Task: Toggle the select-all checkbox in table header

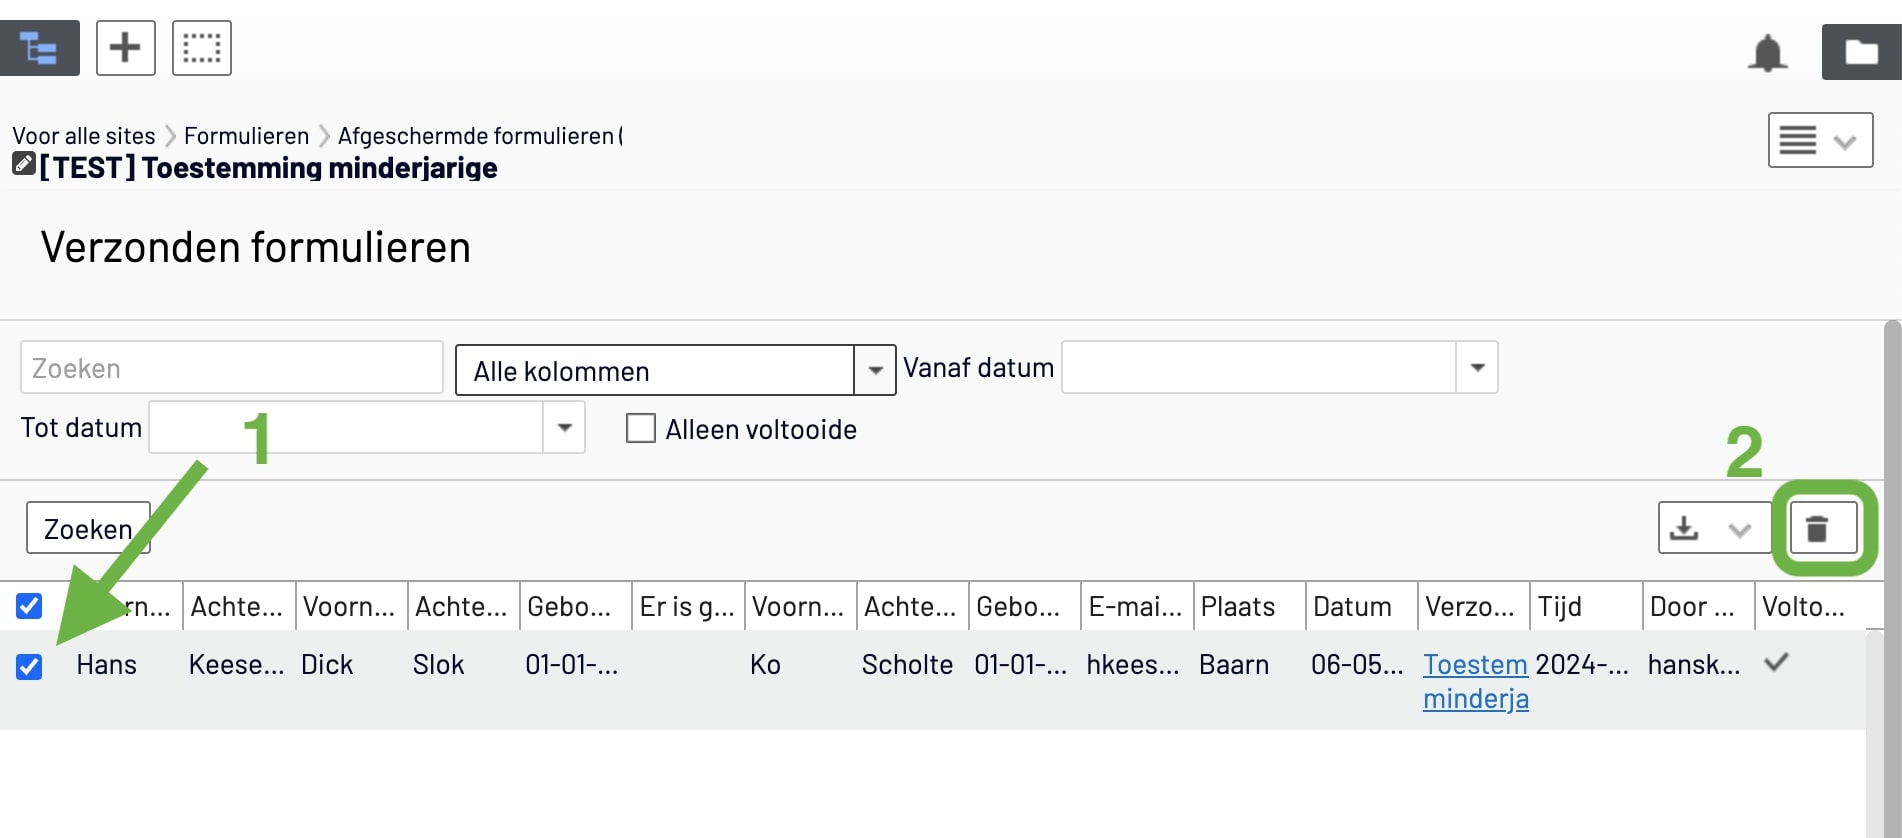Action: click(29, 606)
